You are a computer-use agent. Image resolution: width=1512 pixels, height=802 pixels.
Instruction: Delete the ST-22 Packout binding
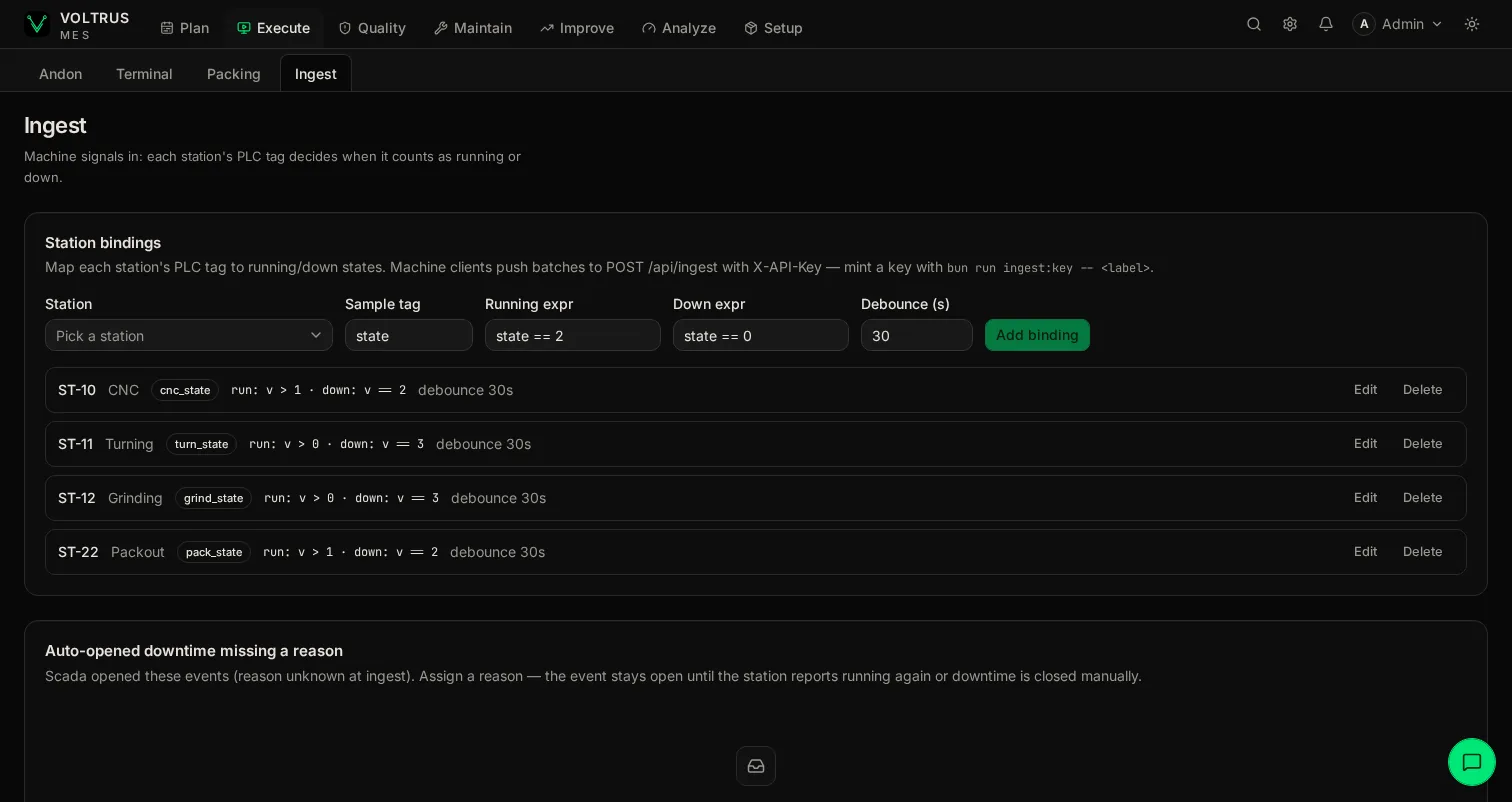[1423, 552]
